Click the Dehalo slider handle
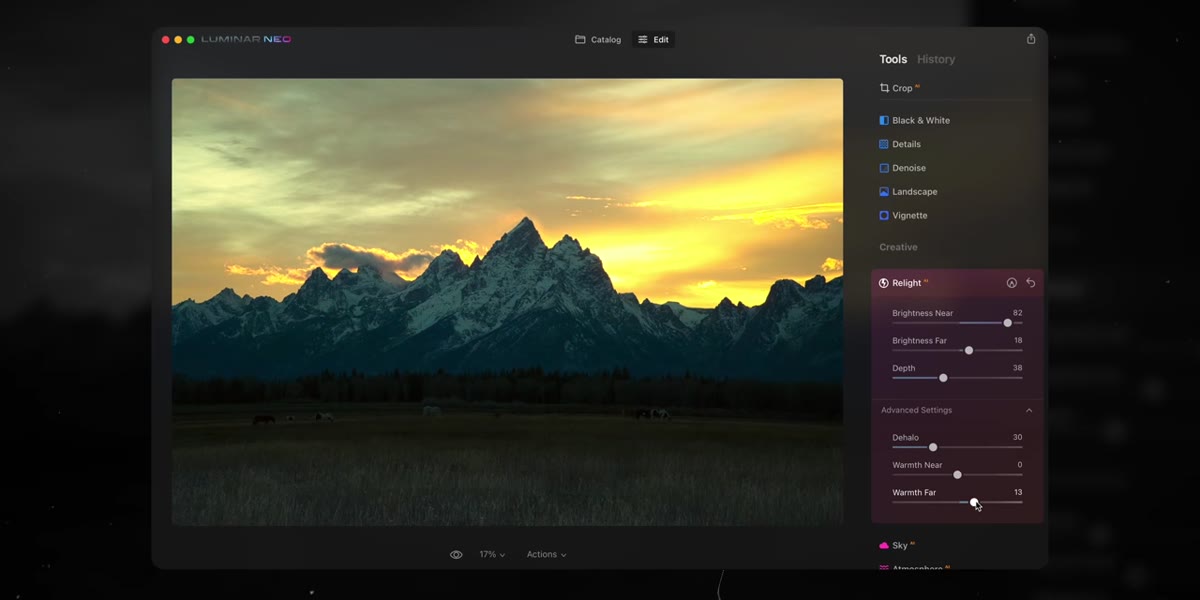Screen dimensions: 1200x600 point(933,447)
